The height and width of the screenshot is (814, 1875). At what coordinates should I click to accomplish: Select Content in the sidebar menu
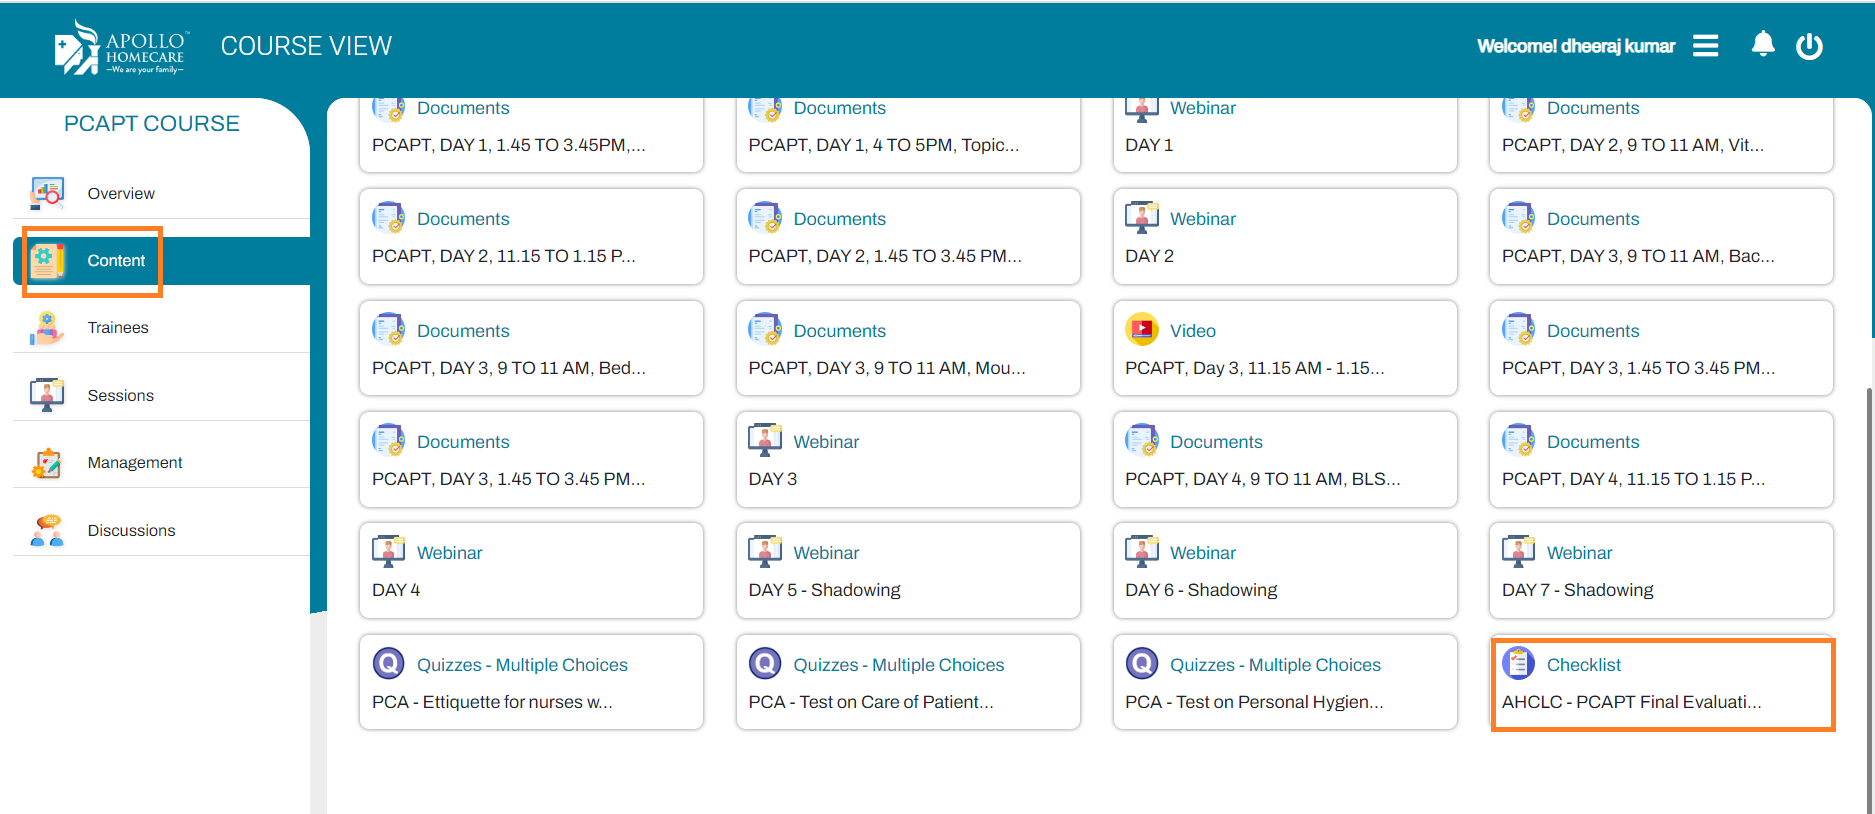[116, 261]
